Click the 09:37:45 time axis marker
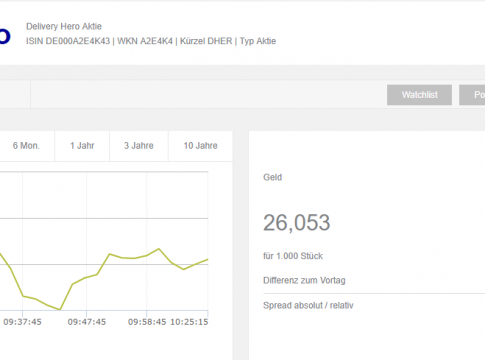 tap(22, 322)
